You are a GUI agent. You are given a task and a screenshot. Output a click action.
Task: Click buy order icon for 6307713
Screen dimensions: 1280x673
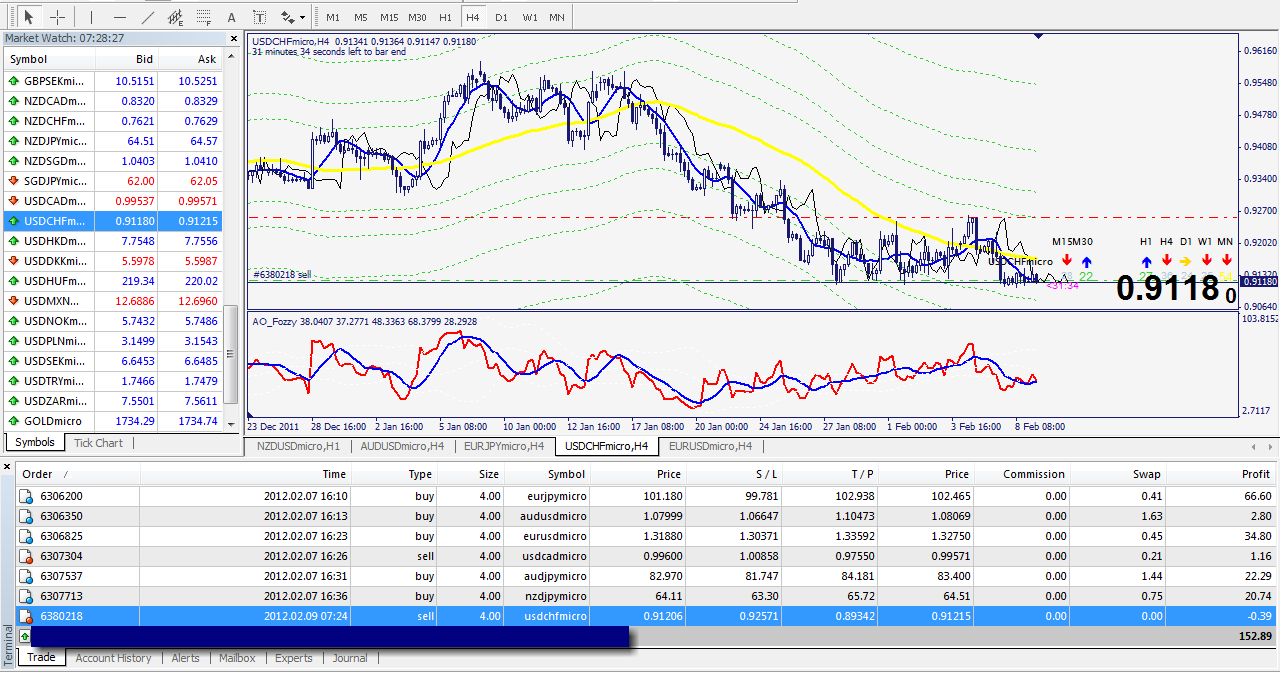tap(28, 596)
